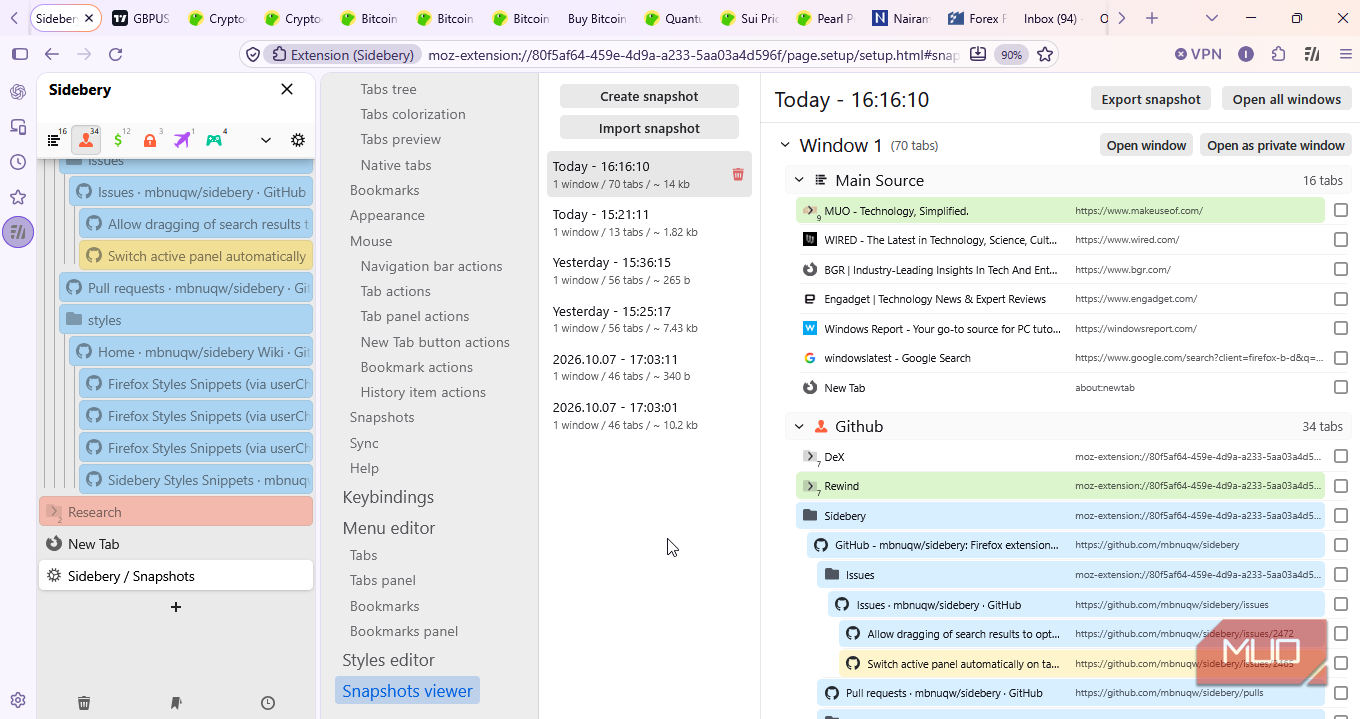Open the Snapshots viewer section
Screen dimensions: 1360x719
(x=407, y=691)
